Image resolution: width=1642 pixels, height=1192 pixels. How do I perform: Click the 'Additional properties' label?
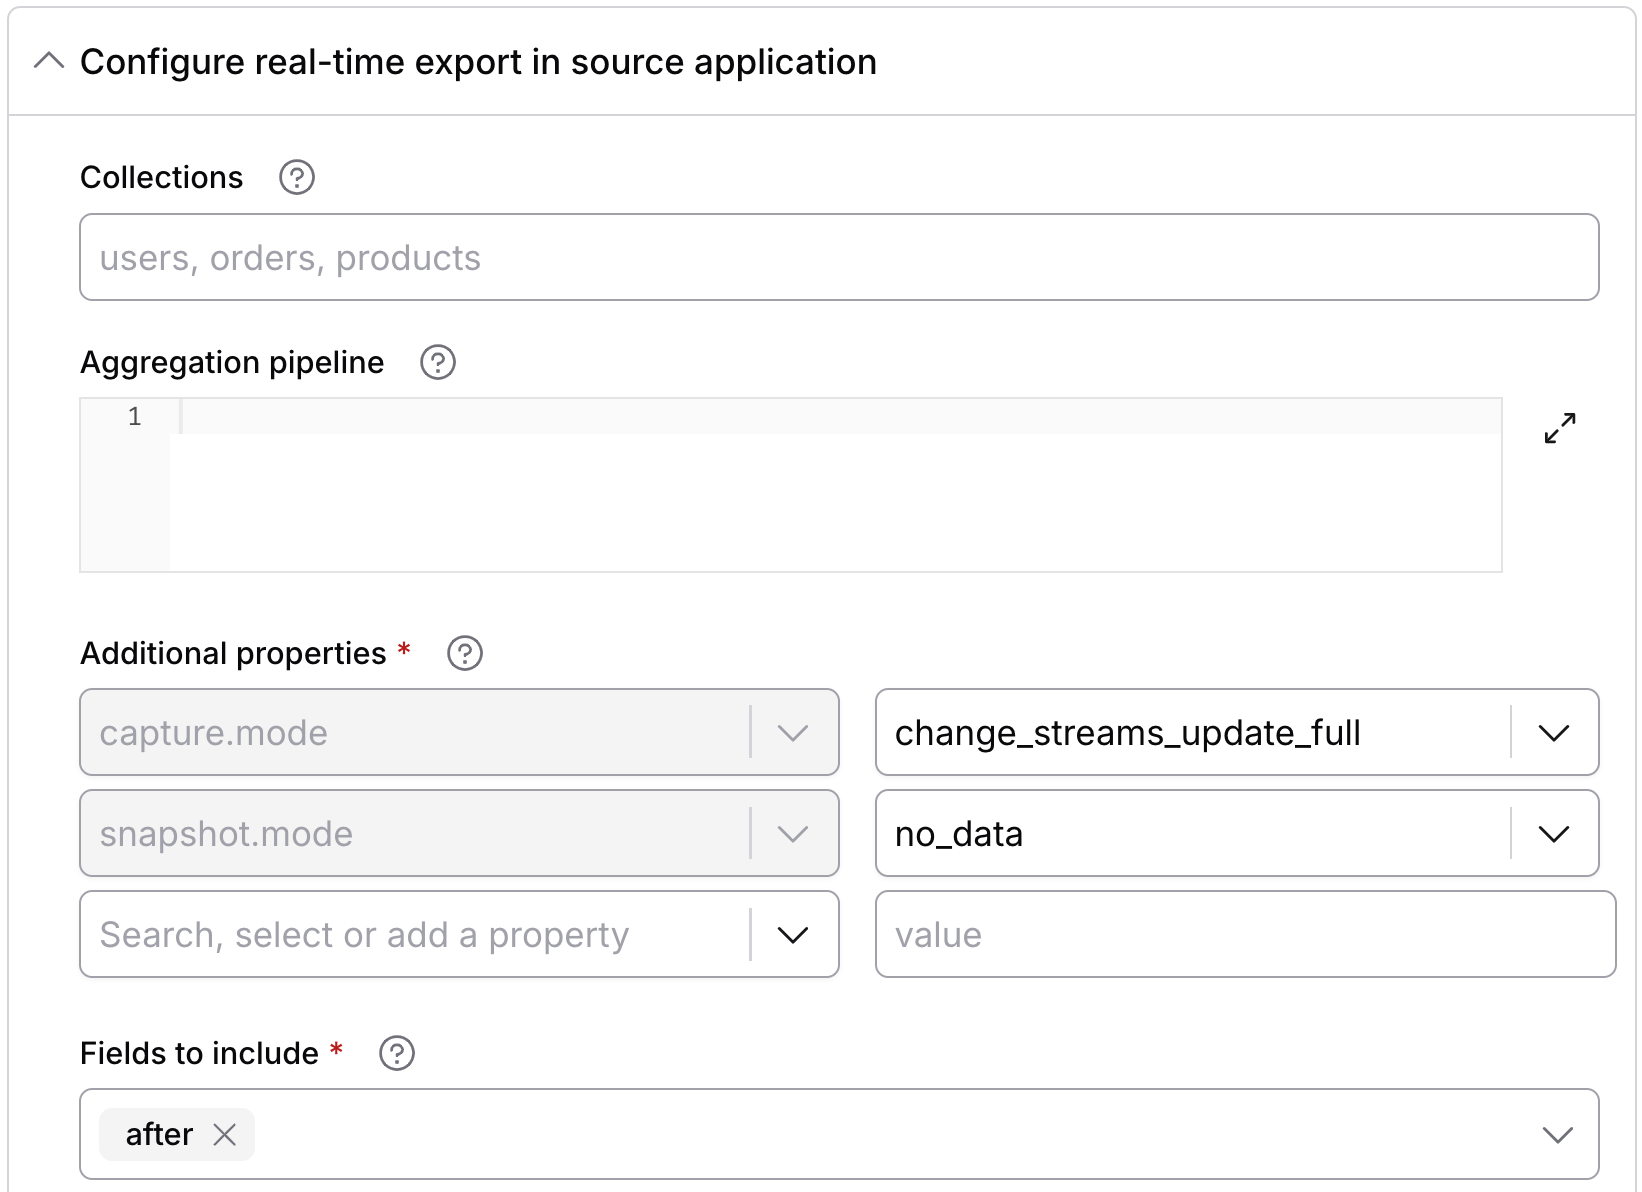tap(233, 653)
